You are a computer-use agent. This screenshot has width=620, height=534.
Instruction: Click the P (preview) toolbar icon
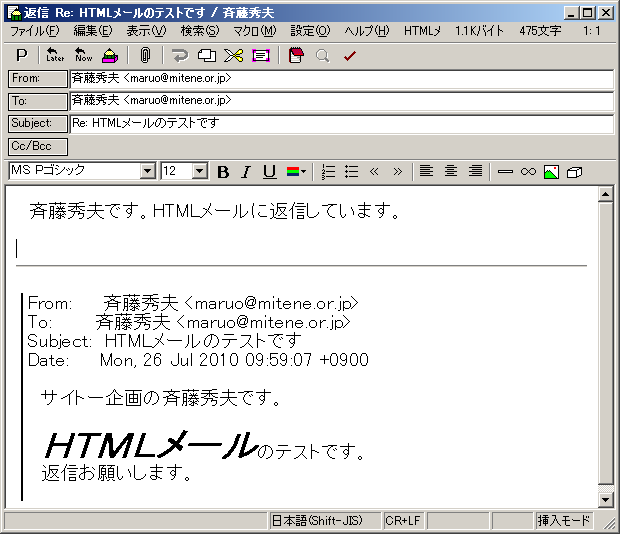pos(22,55)
